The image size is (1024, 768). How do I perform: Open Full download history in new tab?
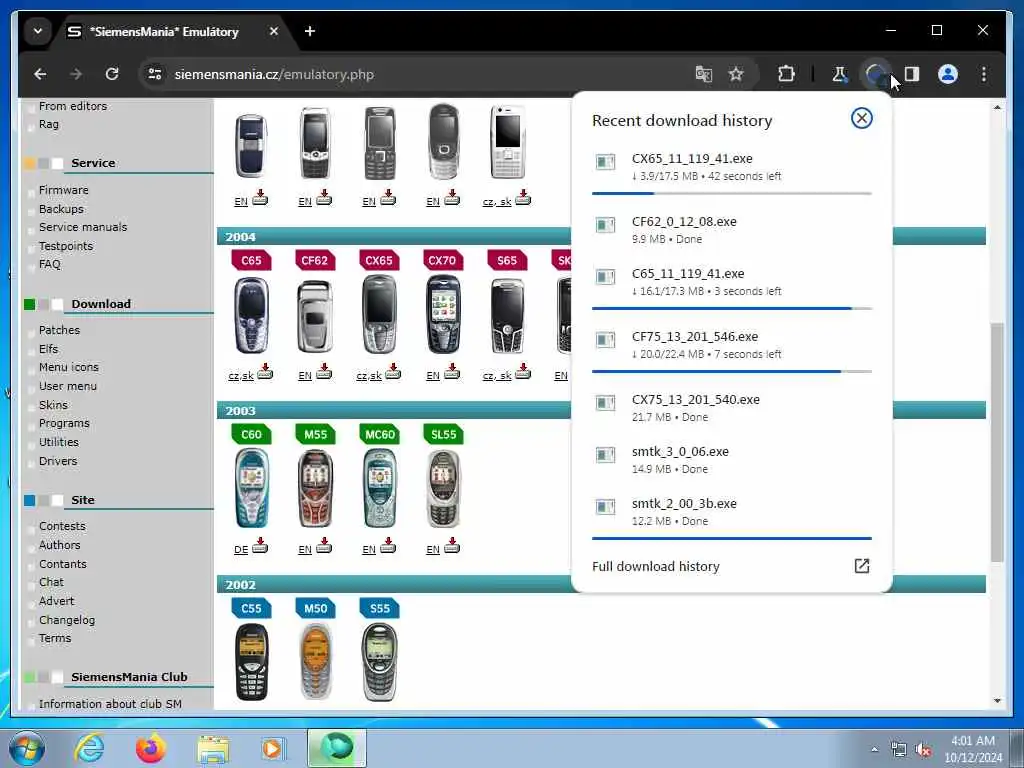click(x=861, y=566)
